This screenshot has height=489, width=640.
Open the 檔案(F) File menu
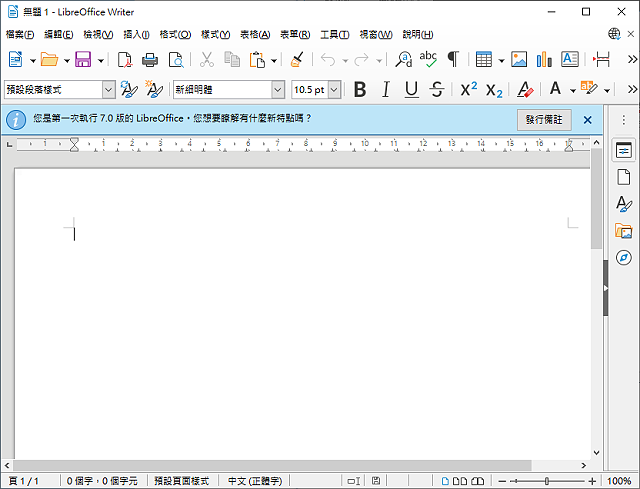[20, 35]
